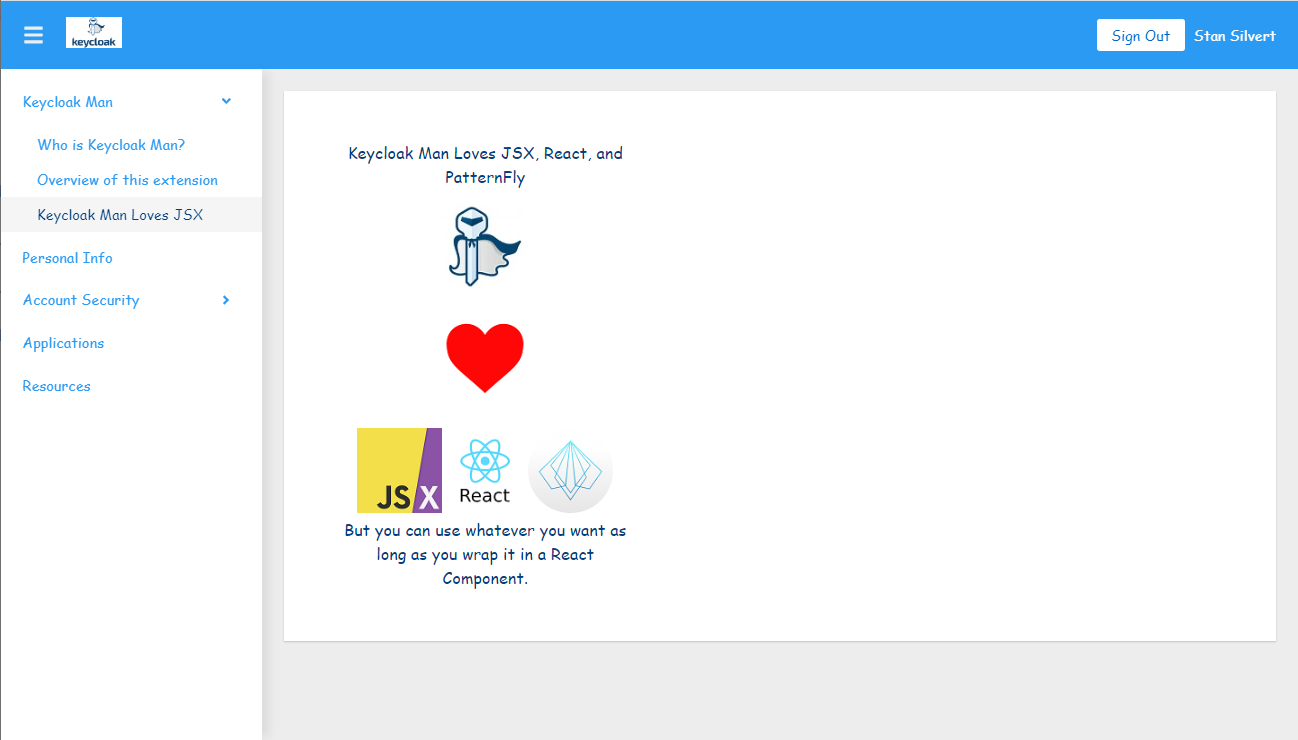Viewport: 1298px width, 740px height.
Task: Expand the Account Security chevron
Action: click(x=226, y=300)
